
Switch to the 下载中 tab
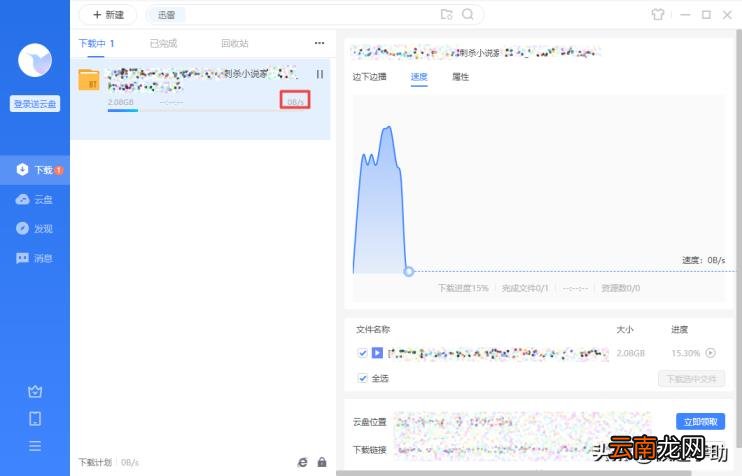(96, 44)
